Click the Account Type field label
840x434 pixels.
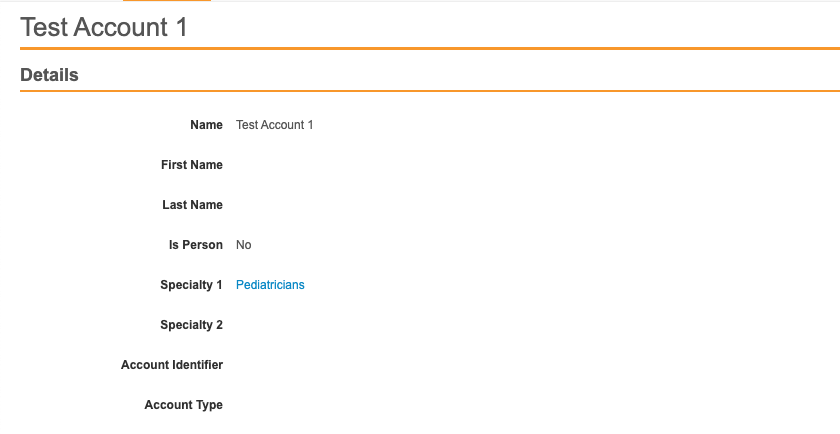coord(183,405)
